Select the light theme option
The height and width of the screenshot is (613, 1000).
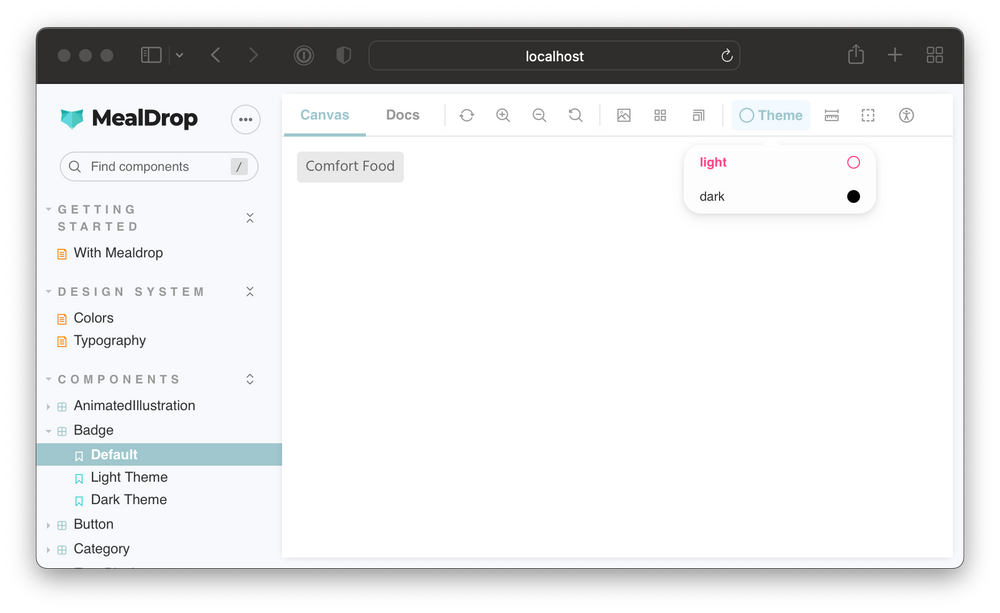(x=779, y=163)
